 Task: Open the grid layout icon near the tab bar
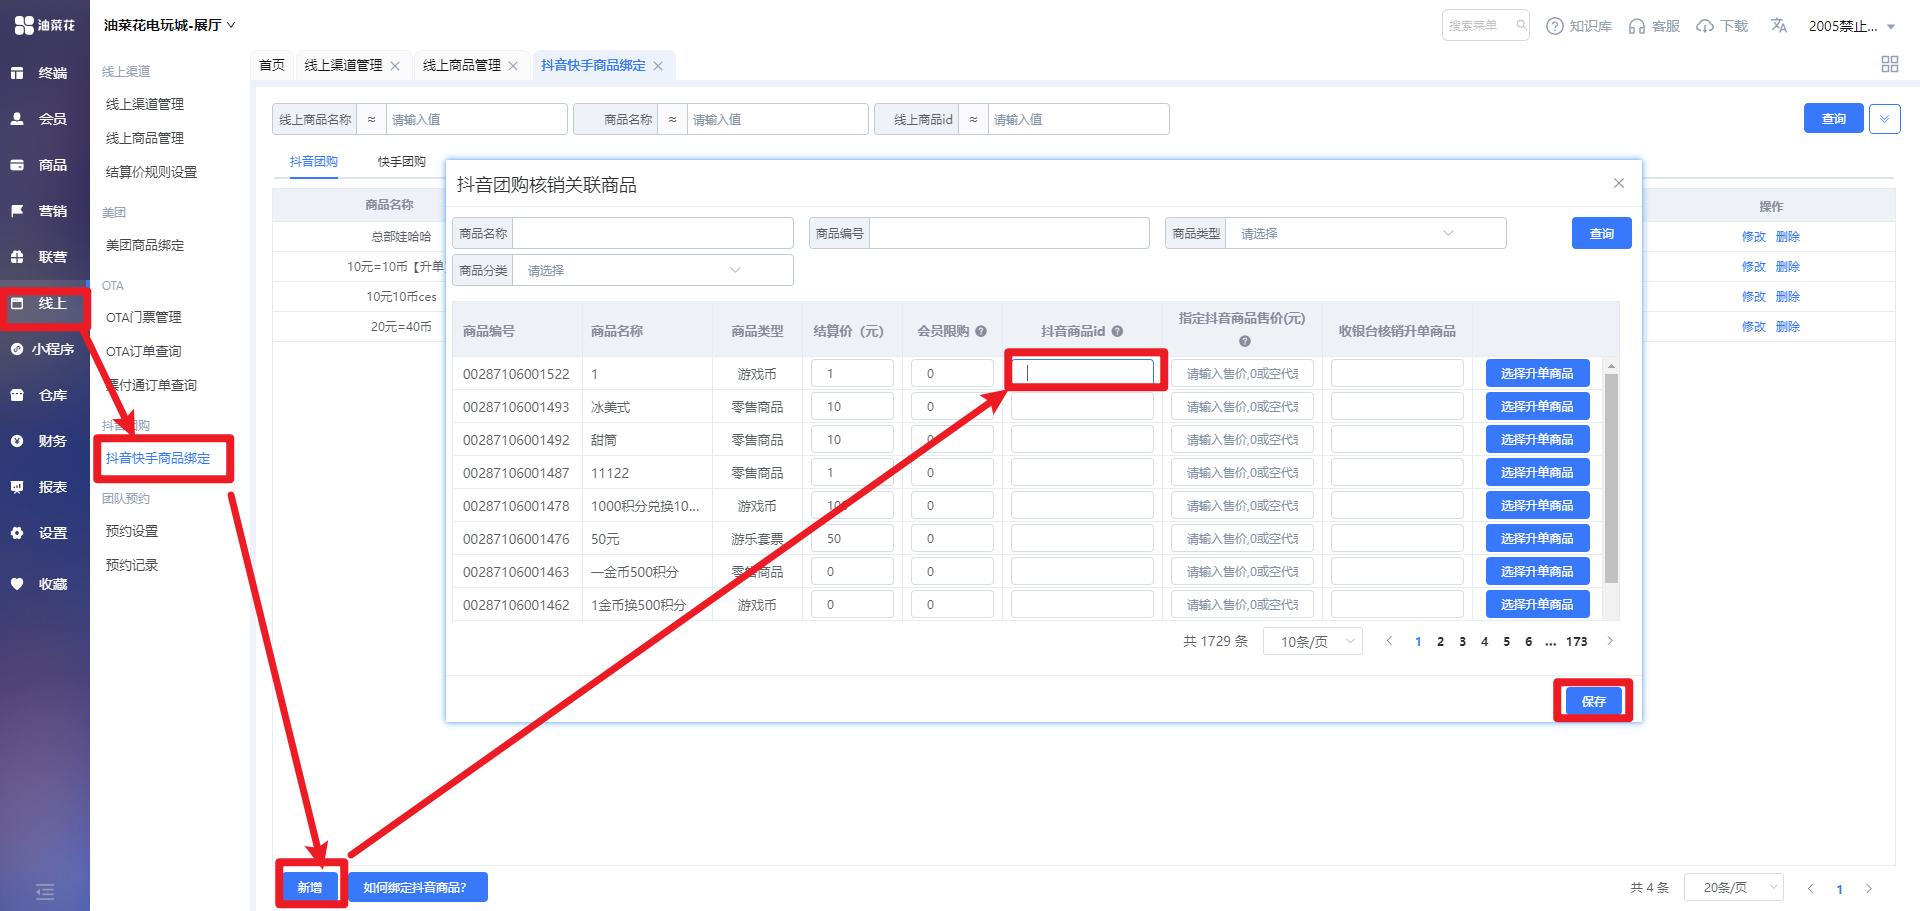1889,64
